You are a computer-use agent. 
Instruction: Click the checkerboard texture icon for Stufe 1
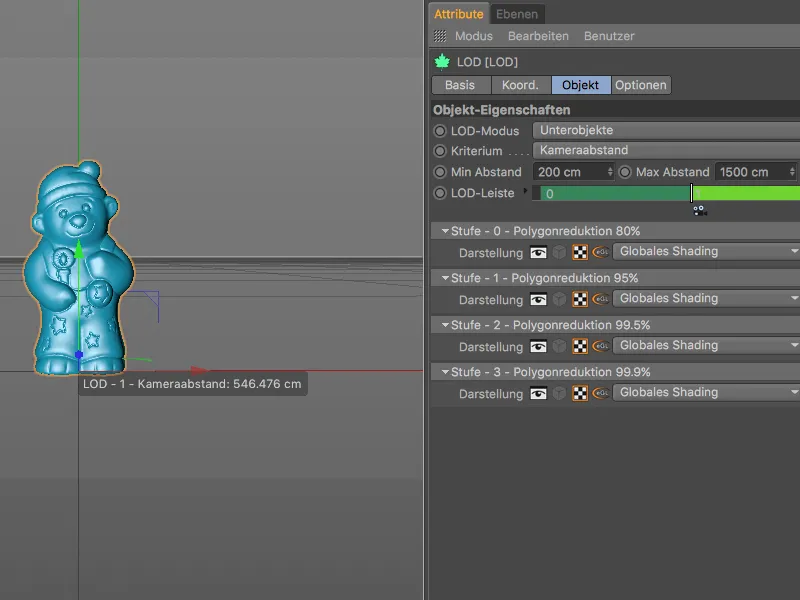580,299
